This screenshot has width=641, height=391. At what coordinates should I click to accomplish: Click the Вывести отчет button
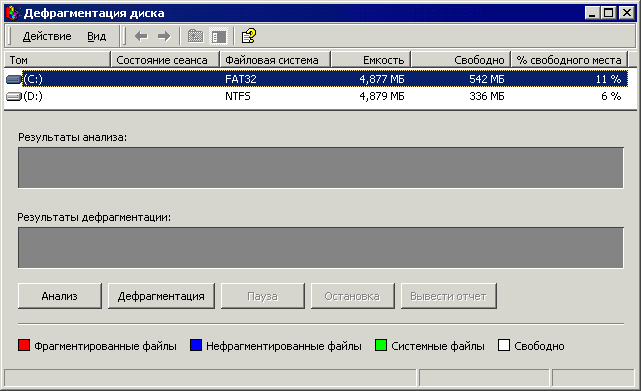click(448, 296)
